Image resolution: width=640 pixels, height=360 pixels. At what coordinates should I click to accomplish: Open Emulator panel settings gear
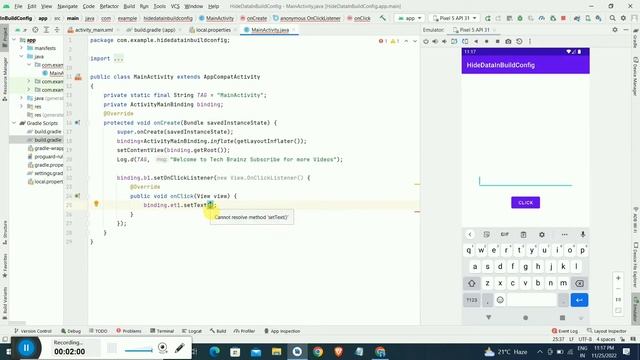(x=615, y=30)
